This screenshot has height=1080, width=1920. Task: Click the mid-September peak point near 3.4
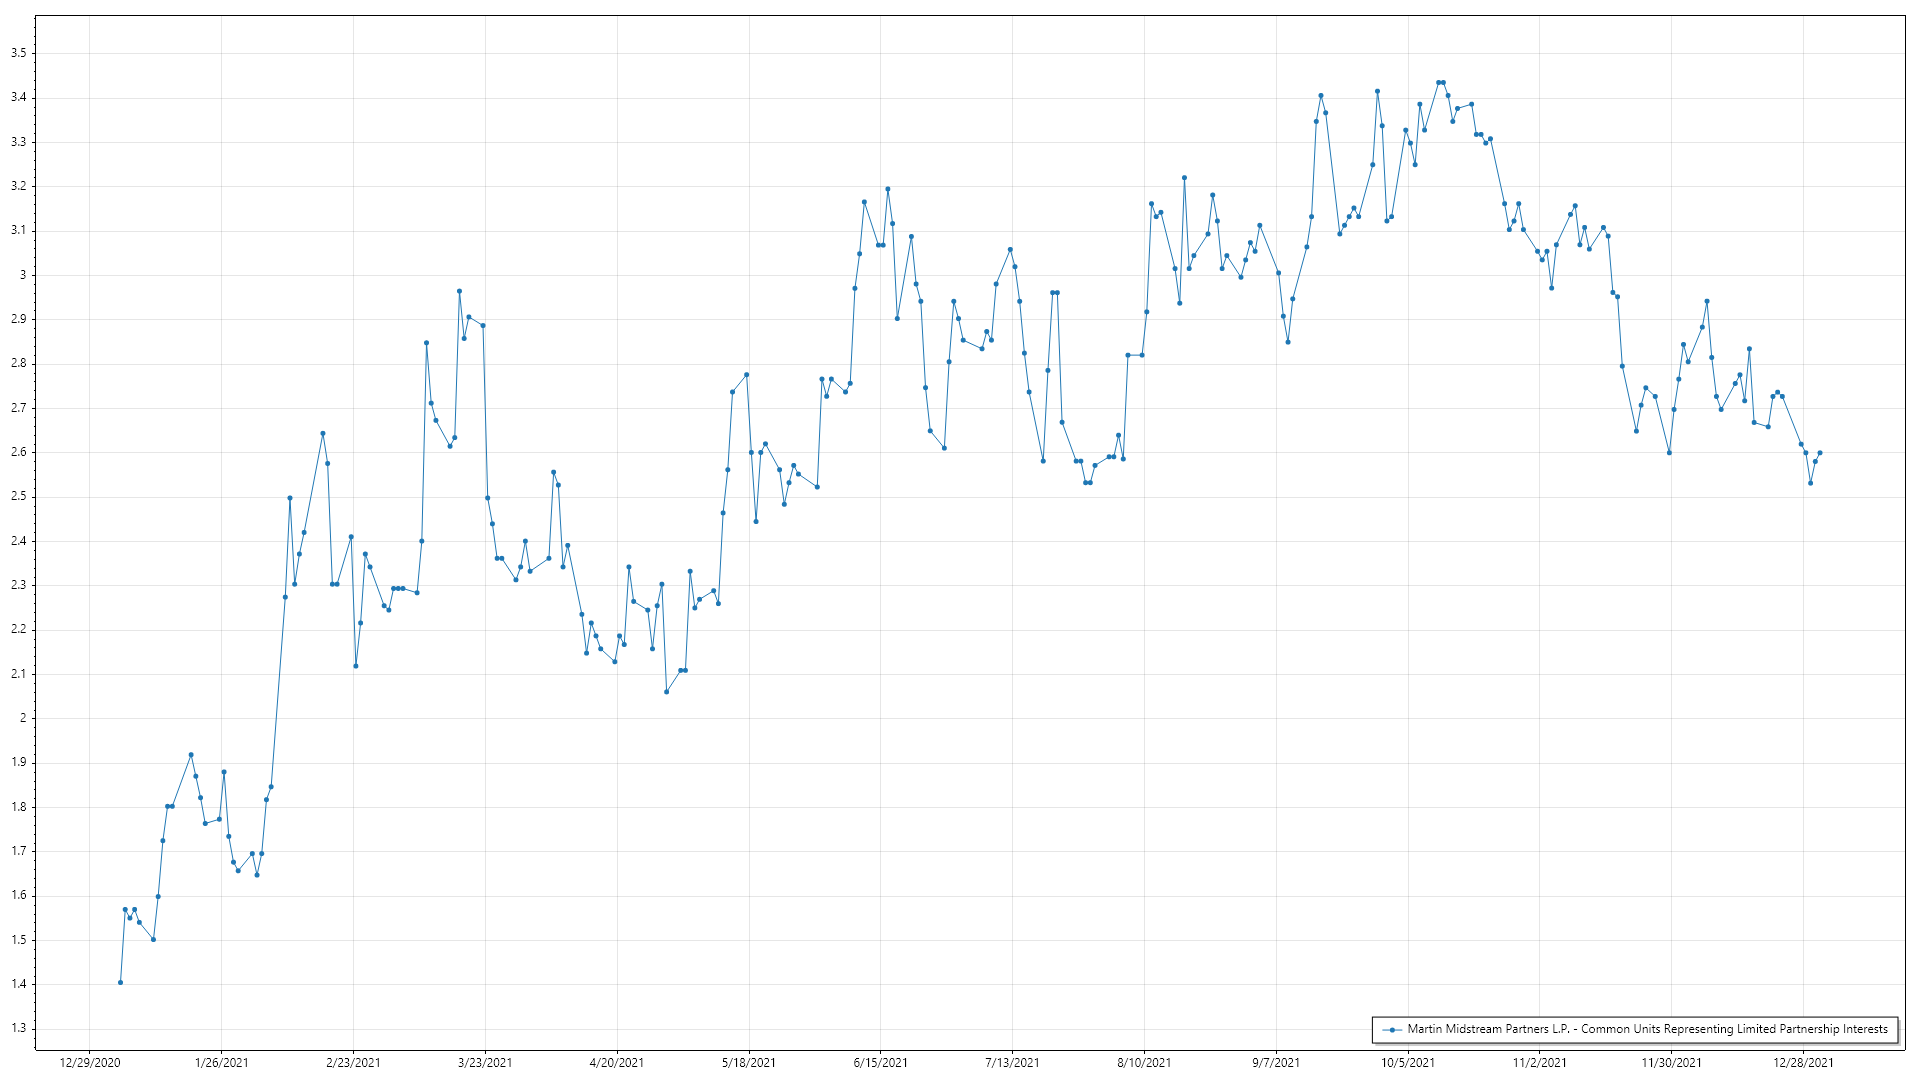point(1321,96)
